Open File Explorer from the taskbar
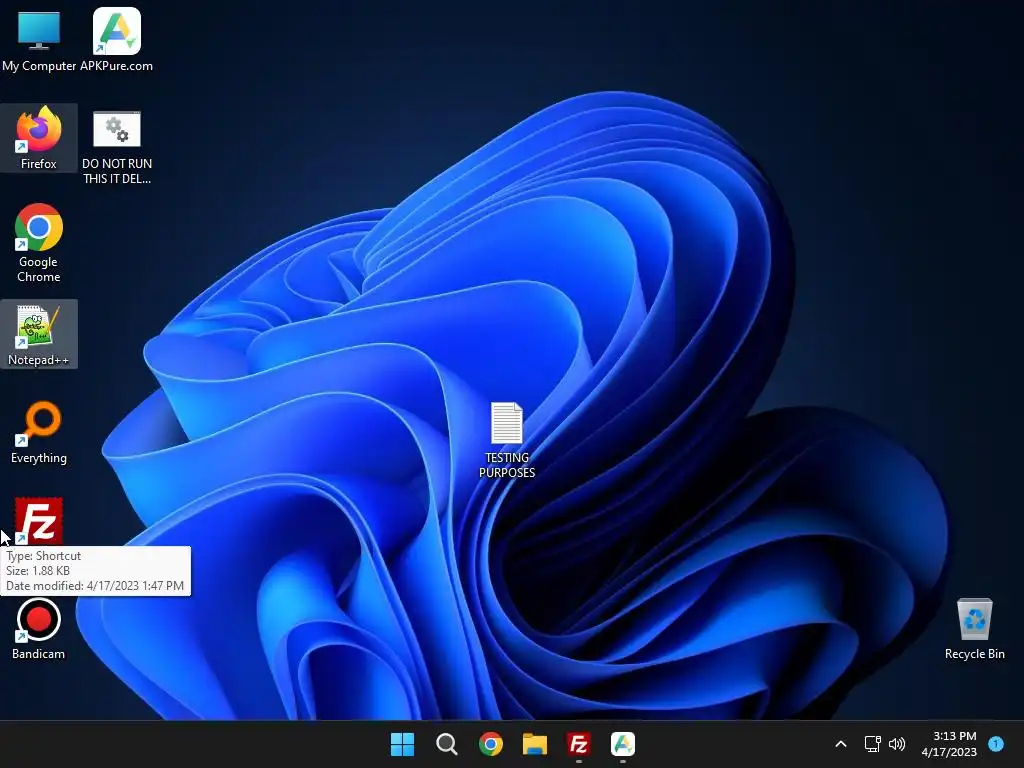Screen dimensions: 1024x768 pos(535,744)
